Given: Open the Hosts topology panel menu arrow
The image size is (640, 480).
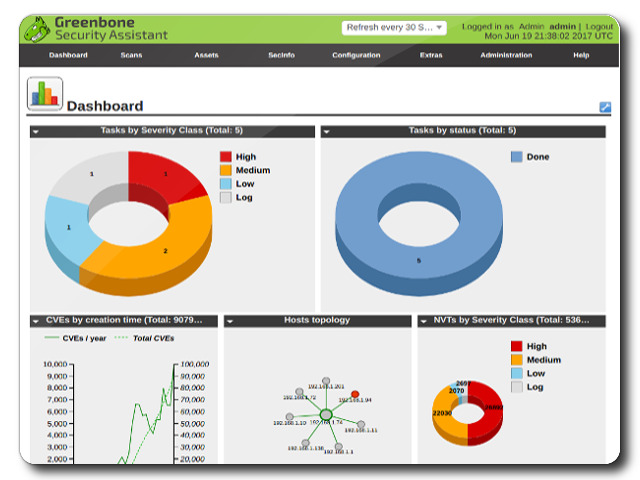Looking at the screenshot, I should point(230,321).
